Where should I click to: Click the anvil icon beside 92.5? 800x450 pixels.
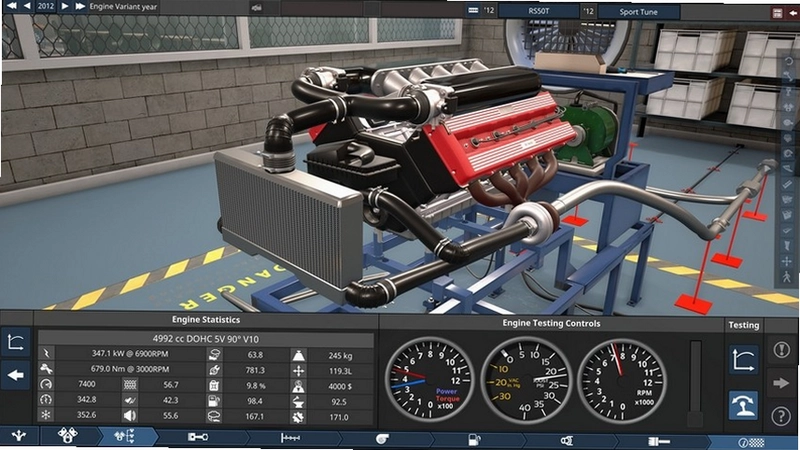click(298, 402)
